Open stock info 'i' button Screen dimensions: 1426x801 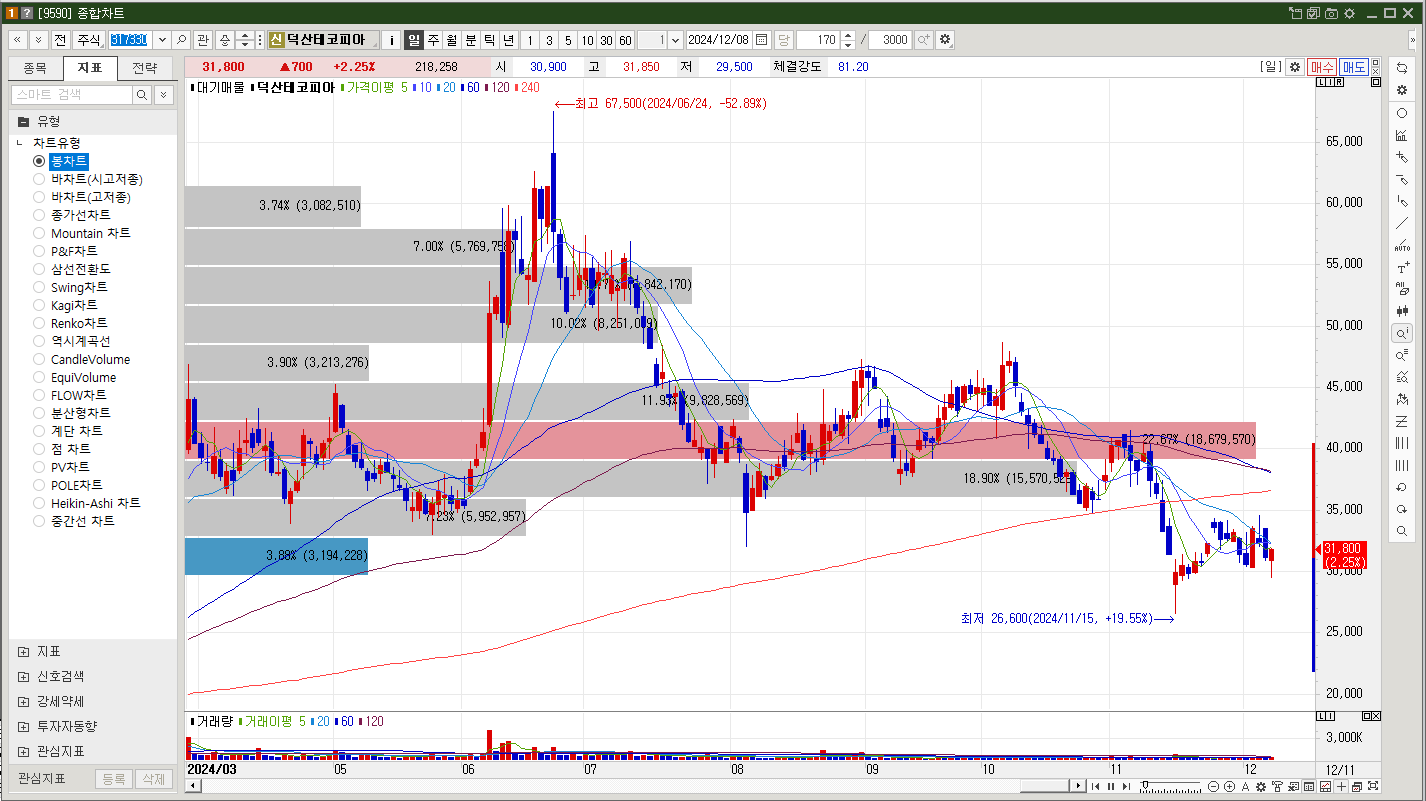pyautogui.click(x=391, y=40)
